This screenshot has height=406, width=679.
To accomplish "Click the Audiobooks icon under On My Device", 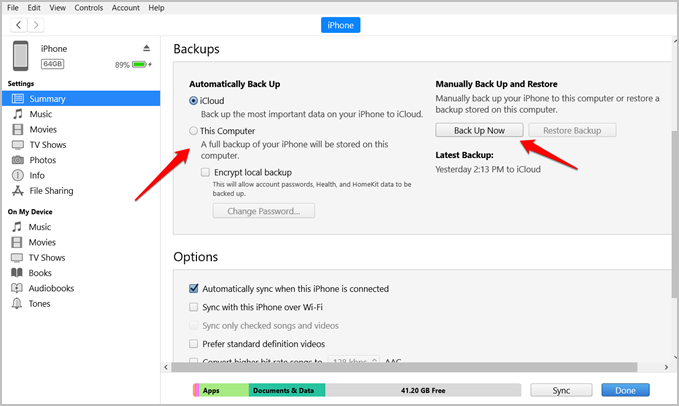I will pos(17,288).
